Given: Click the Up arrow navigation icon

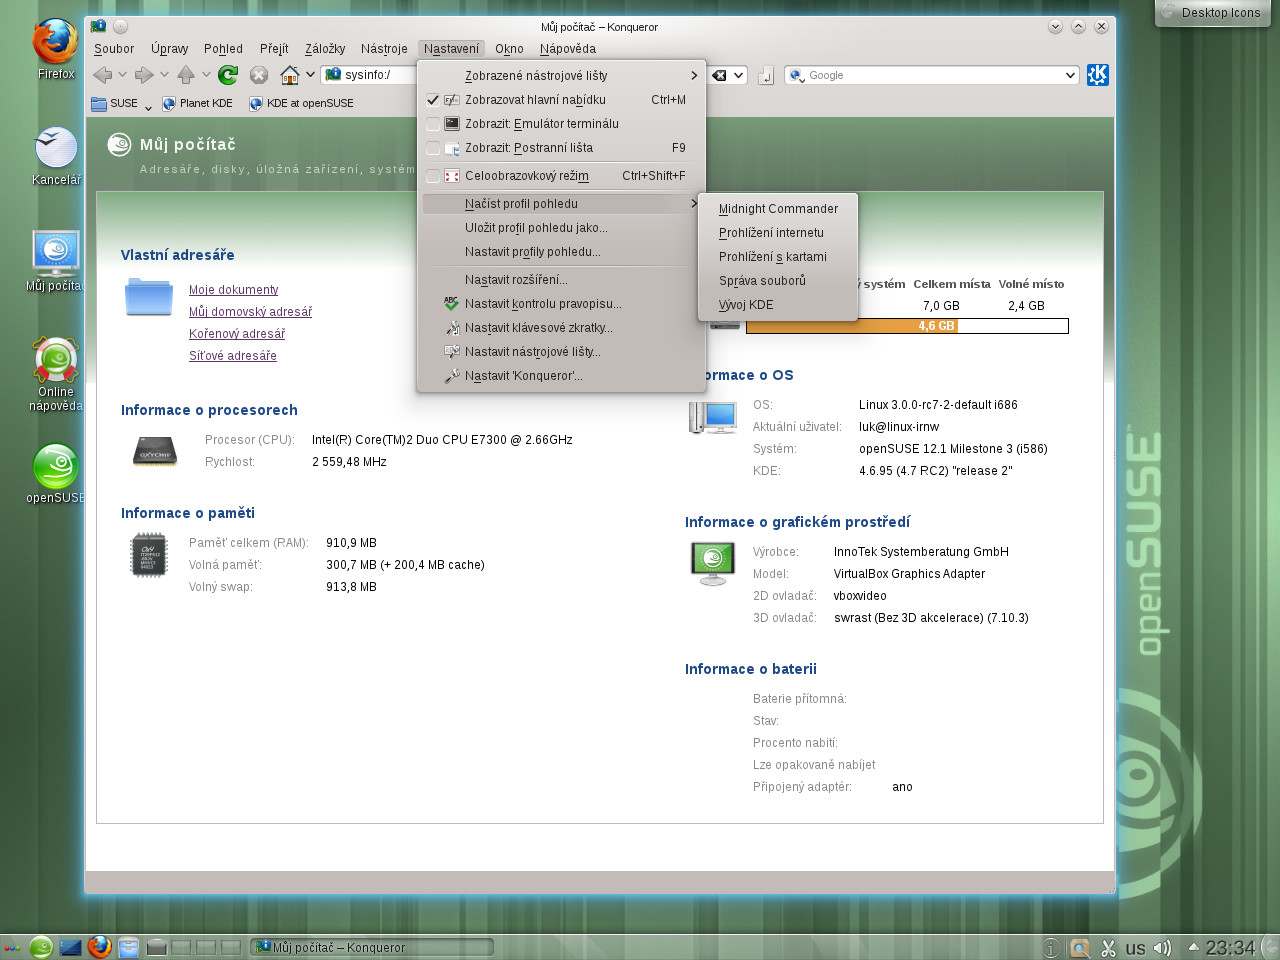Looking at the screenshot, I should [186, 75].
